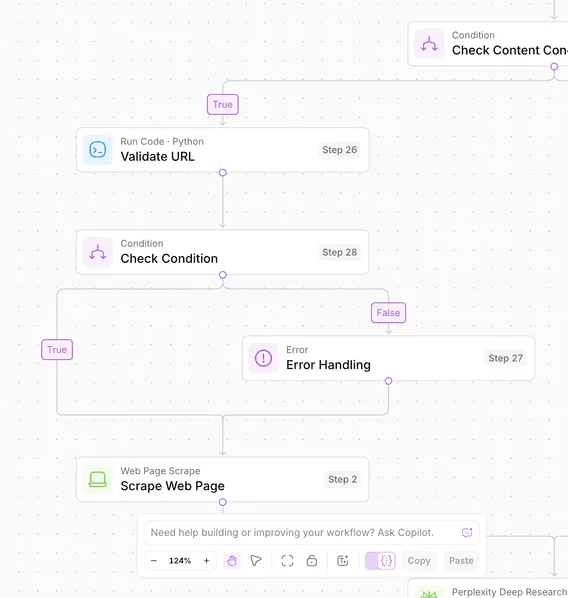Toggle the curly-braces variables switch
Screen dimensions: 568x598
[380, 561]
